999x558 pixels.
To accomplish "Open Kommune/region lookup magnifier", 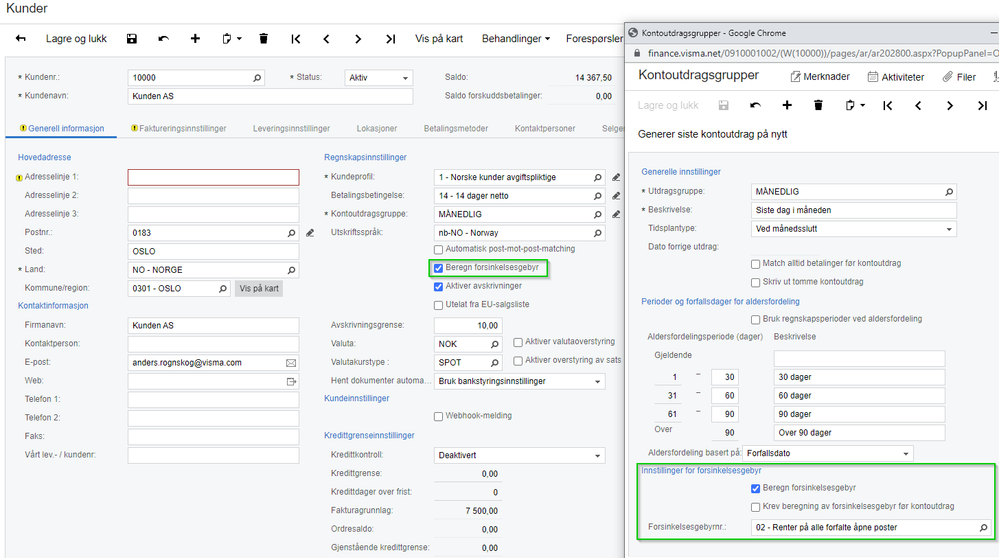I will click(x=223, y=289).
